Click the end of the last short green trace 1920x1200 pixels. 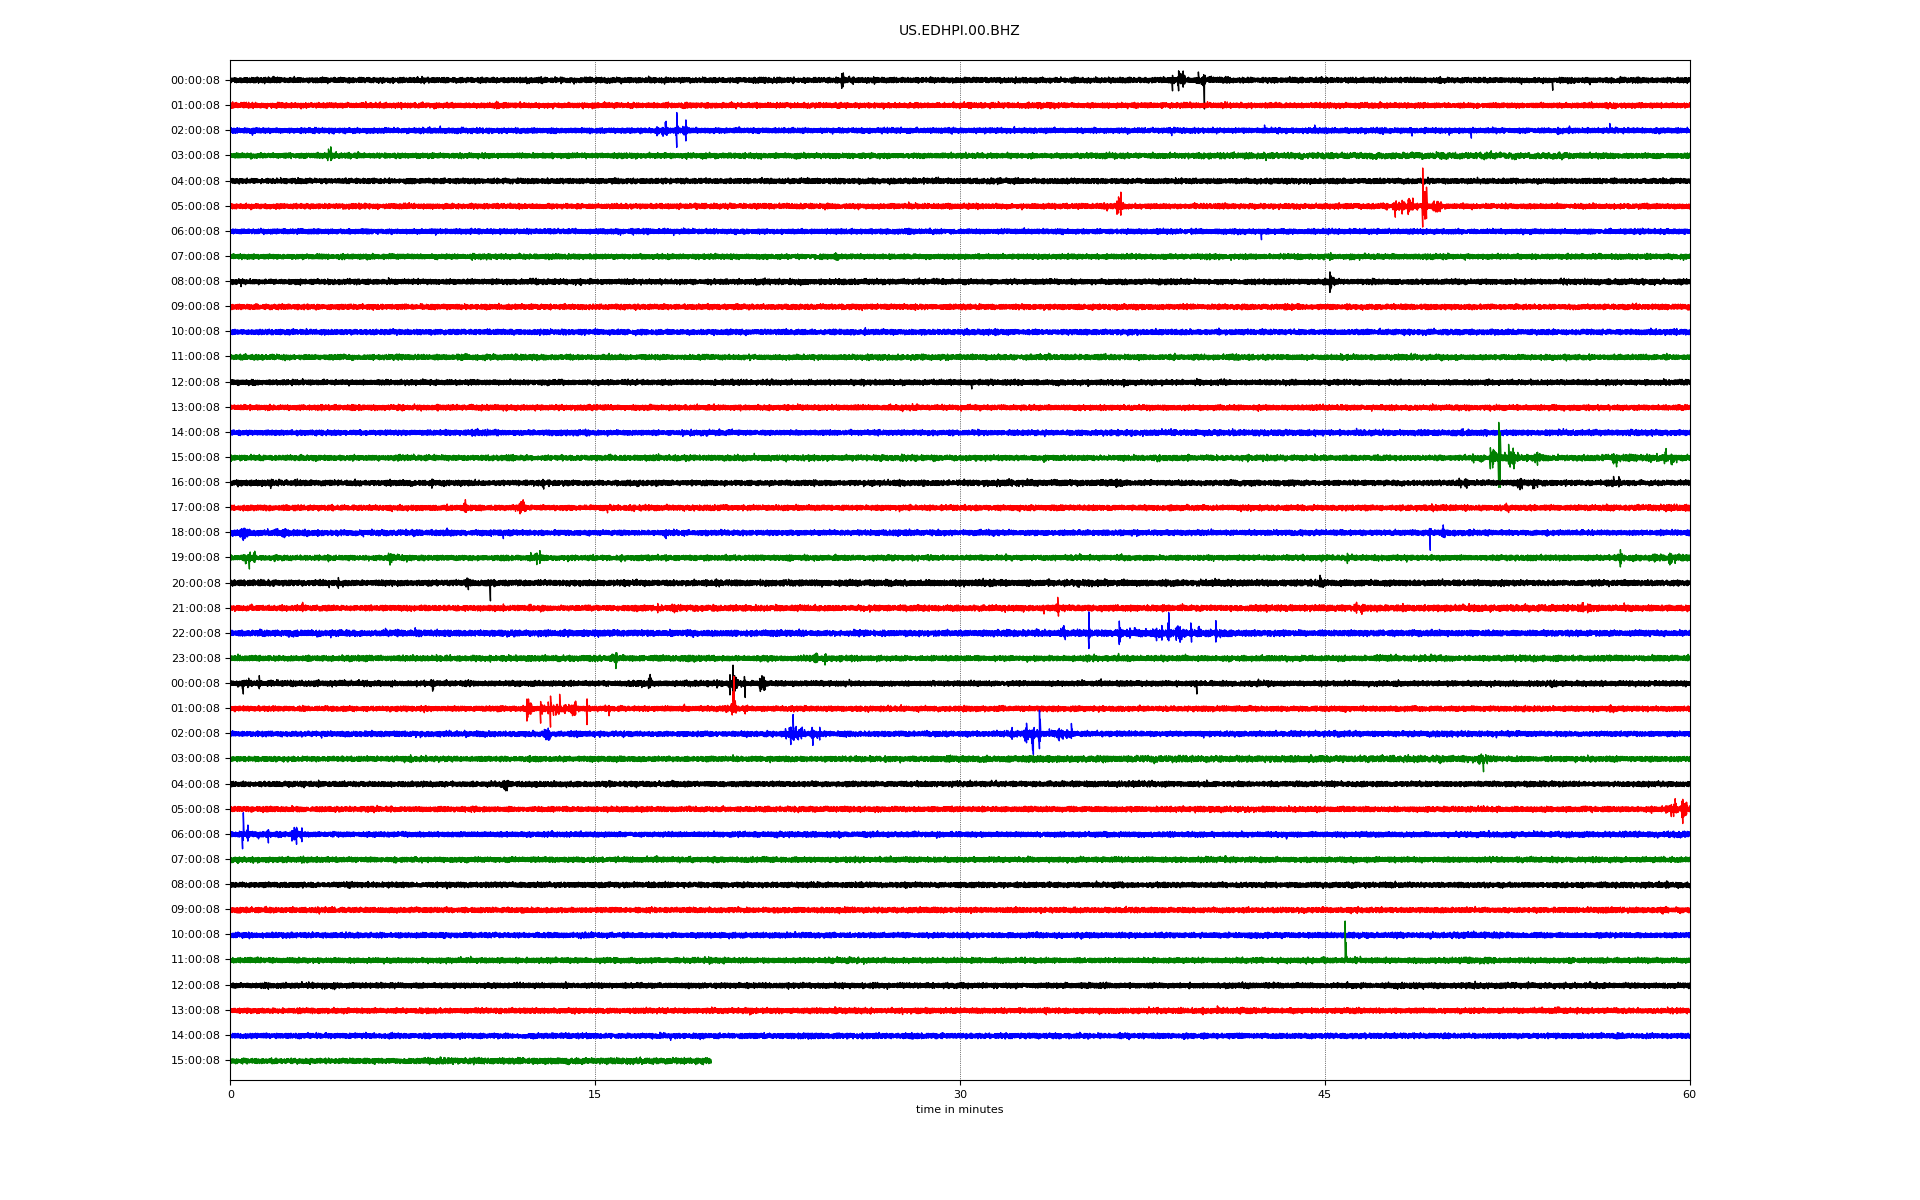[x=709, y=1060]
